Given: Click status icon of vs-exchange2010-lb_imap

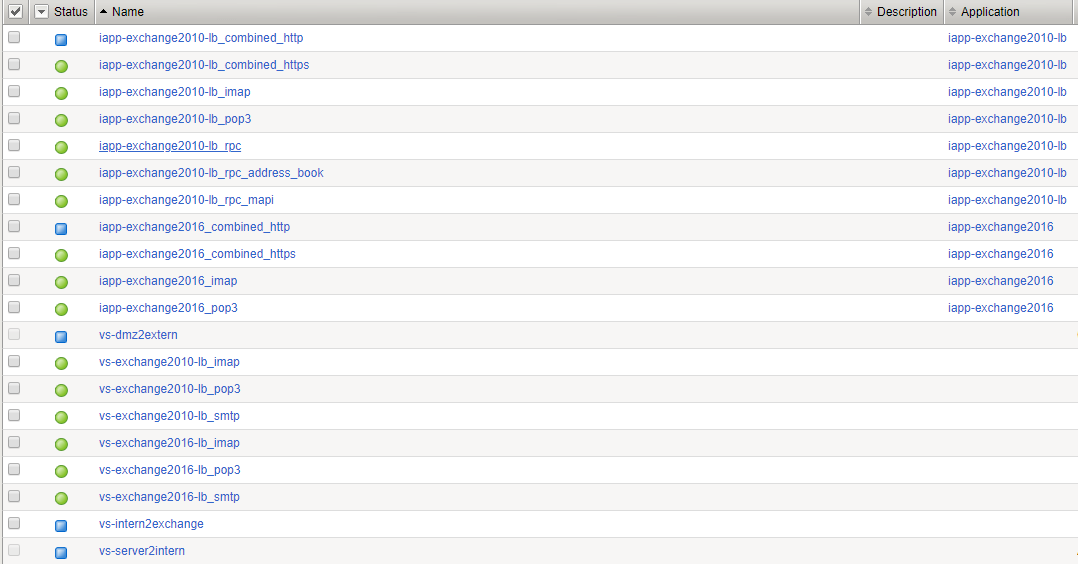Looking at the screenshot, I should (61, 363).
